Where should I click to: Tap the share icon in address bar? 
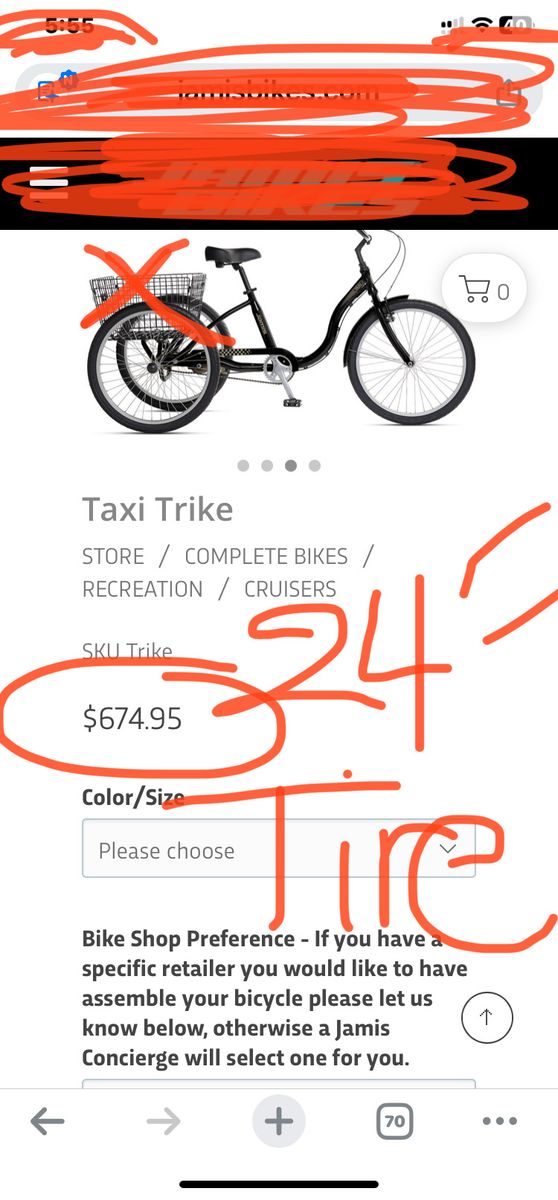509,92
